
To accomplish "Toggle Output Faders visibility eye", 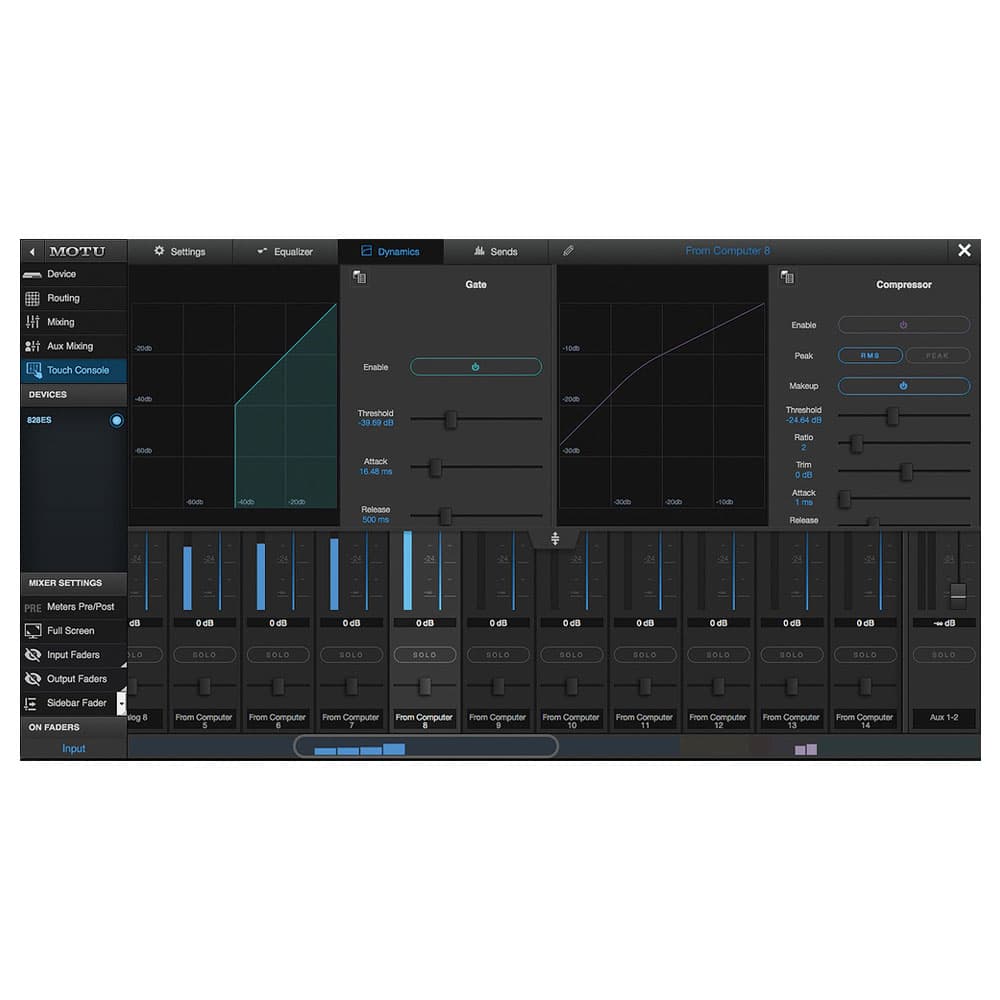I will [x=33, y=679].
